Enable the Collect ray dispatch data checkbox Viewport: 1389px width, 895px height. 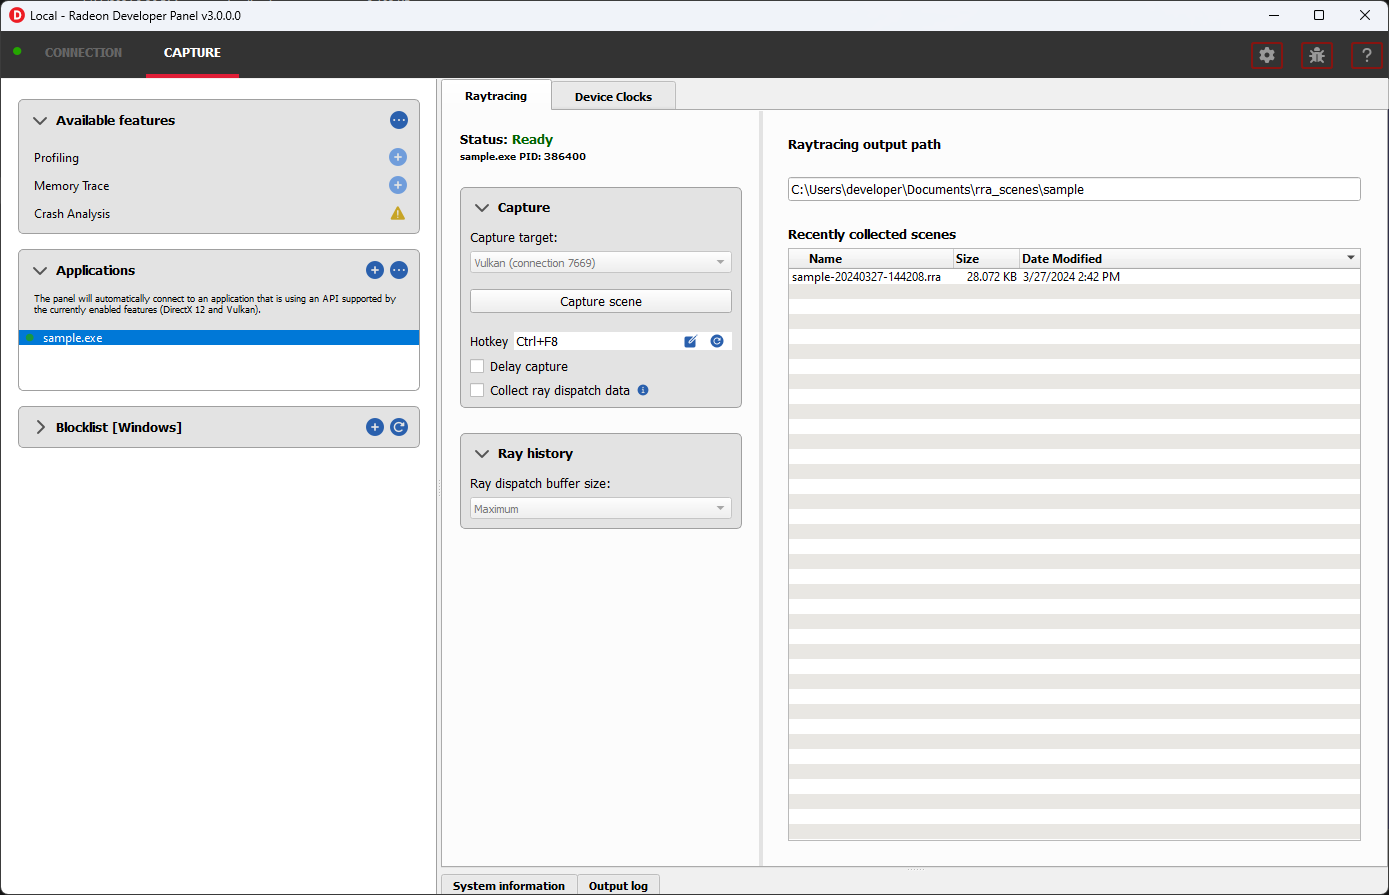click(x=477, y=391)
